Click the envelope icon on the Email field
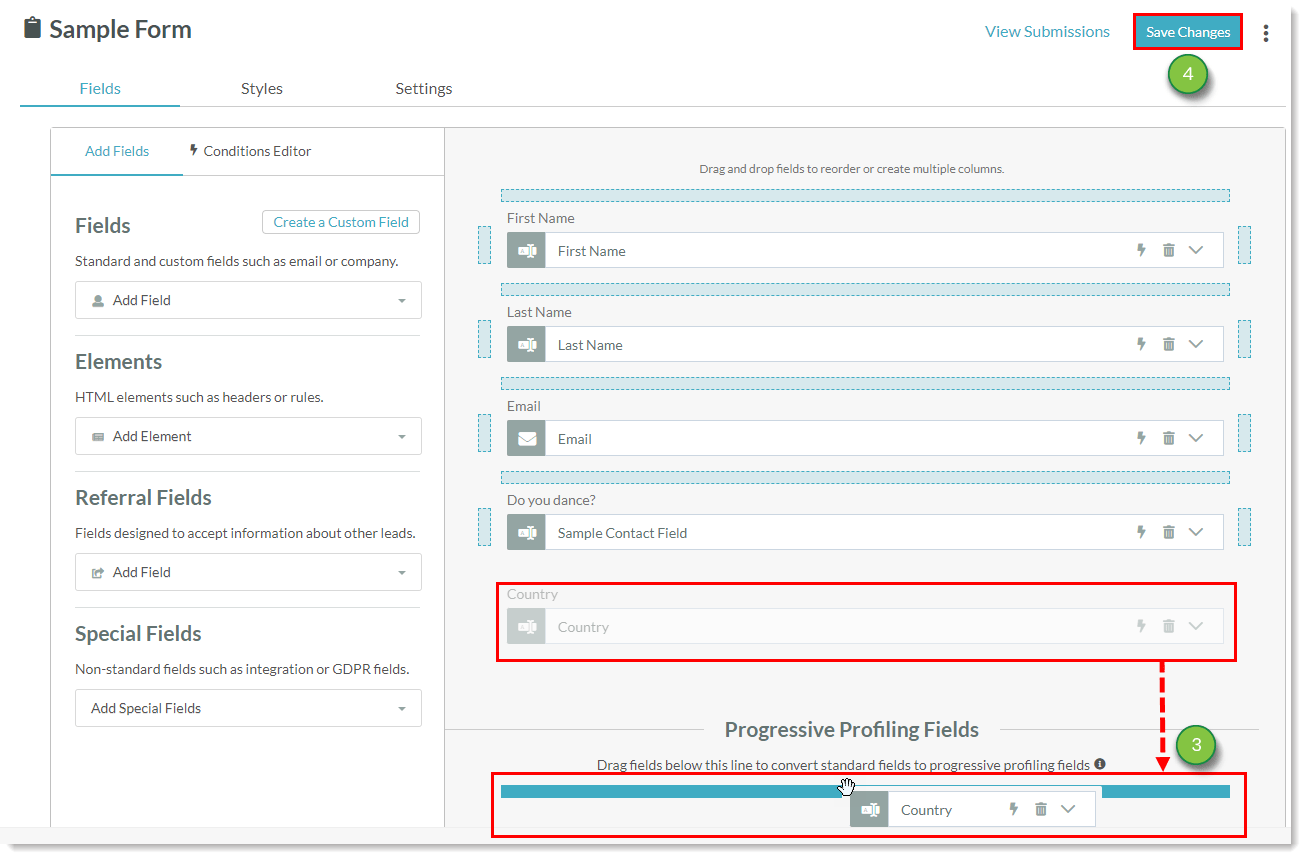Viewport: 1306px width, 859px height. pyautogui.click(x=526, y=437)
